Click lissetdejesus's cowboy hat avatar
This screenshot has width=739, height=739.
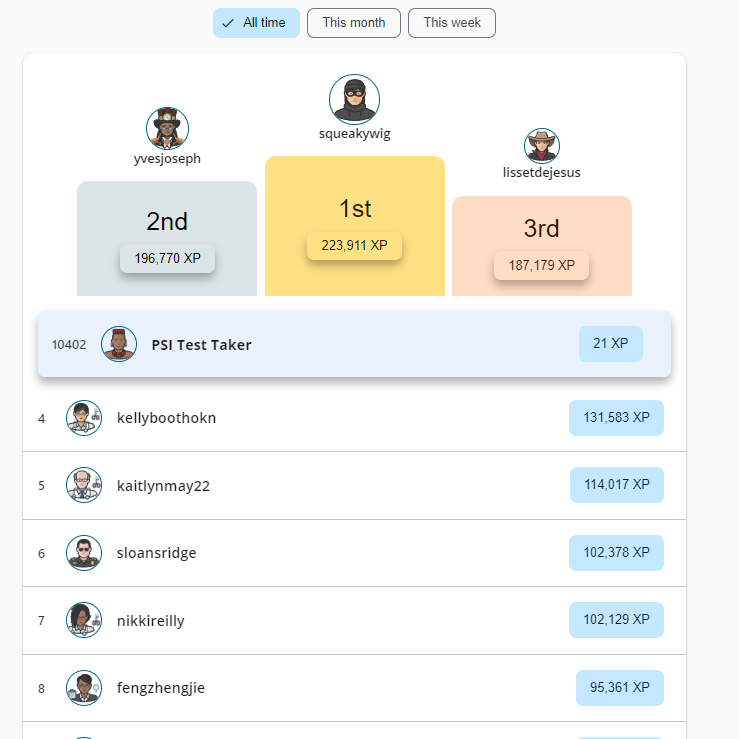pyautogui.click(x=541, y=146)
